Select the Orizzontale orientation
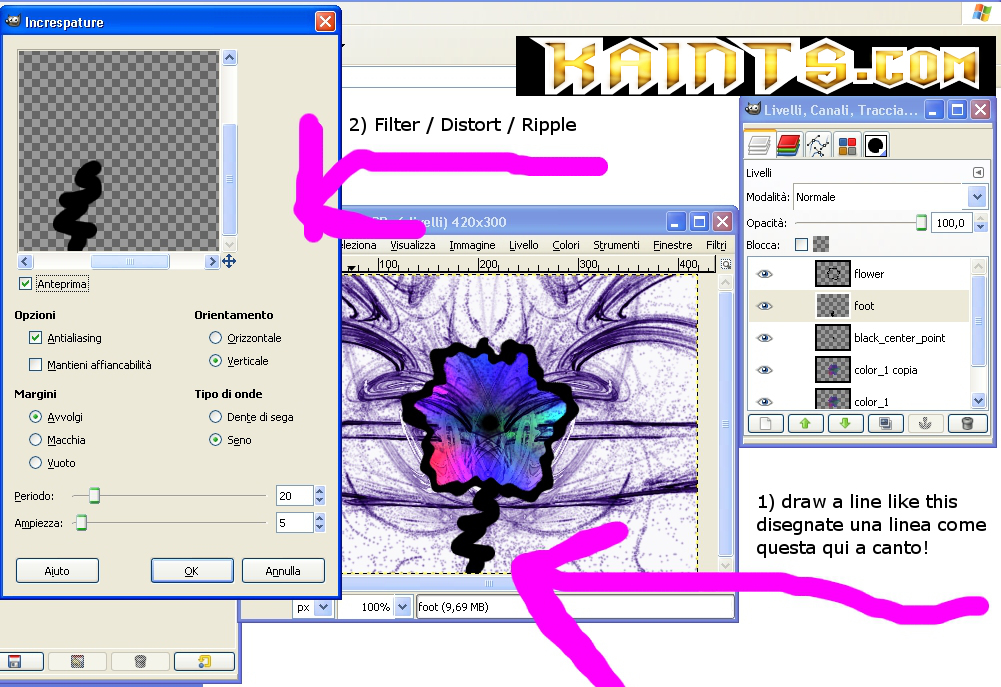 point(216,338)
